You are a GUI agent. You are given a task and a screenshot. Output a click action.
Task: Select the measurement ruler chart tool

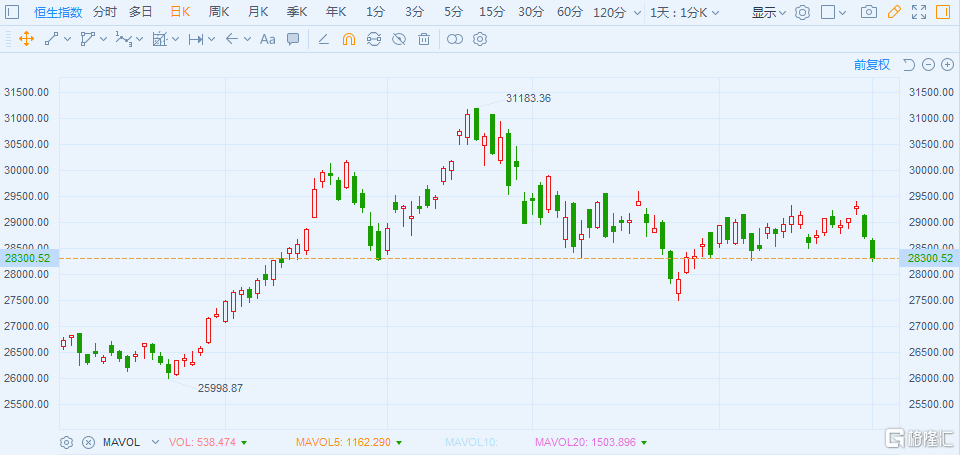click(159, 39)
